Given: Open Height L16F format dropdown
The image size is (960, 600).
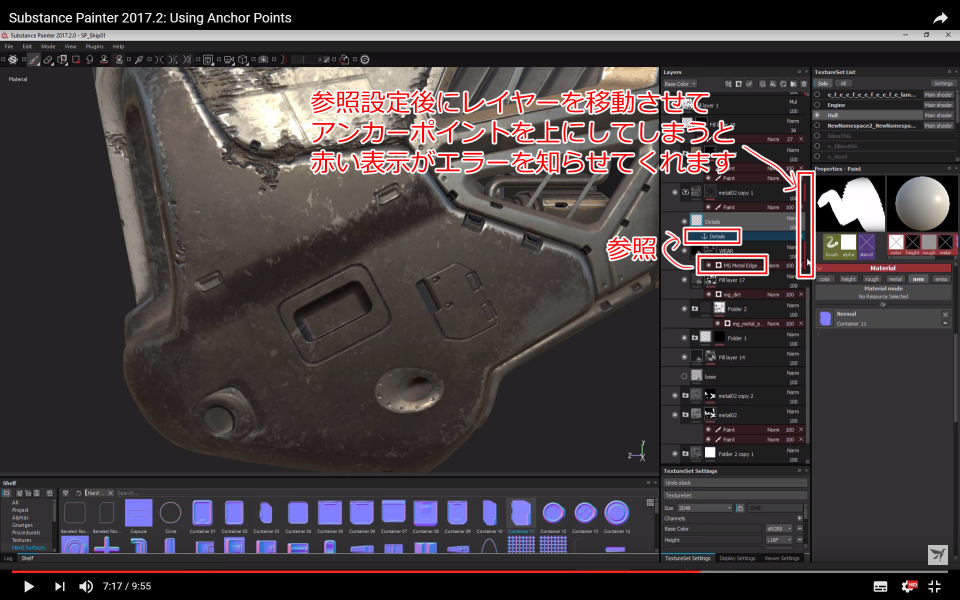Looking at the screenshot, I should coord(779,539).
